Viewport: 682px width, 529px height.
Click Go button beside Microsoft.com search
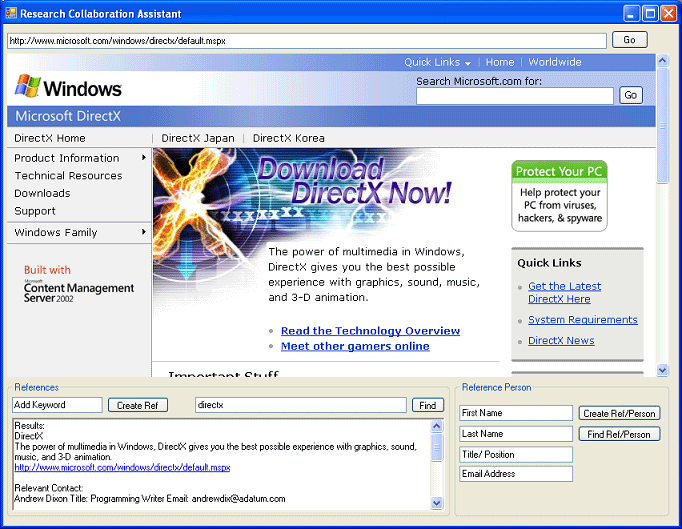coord(631,95)
